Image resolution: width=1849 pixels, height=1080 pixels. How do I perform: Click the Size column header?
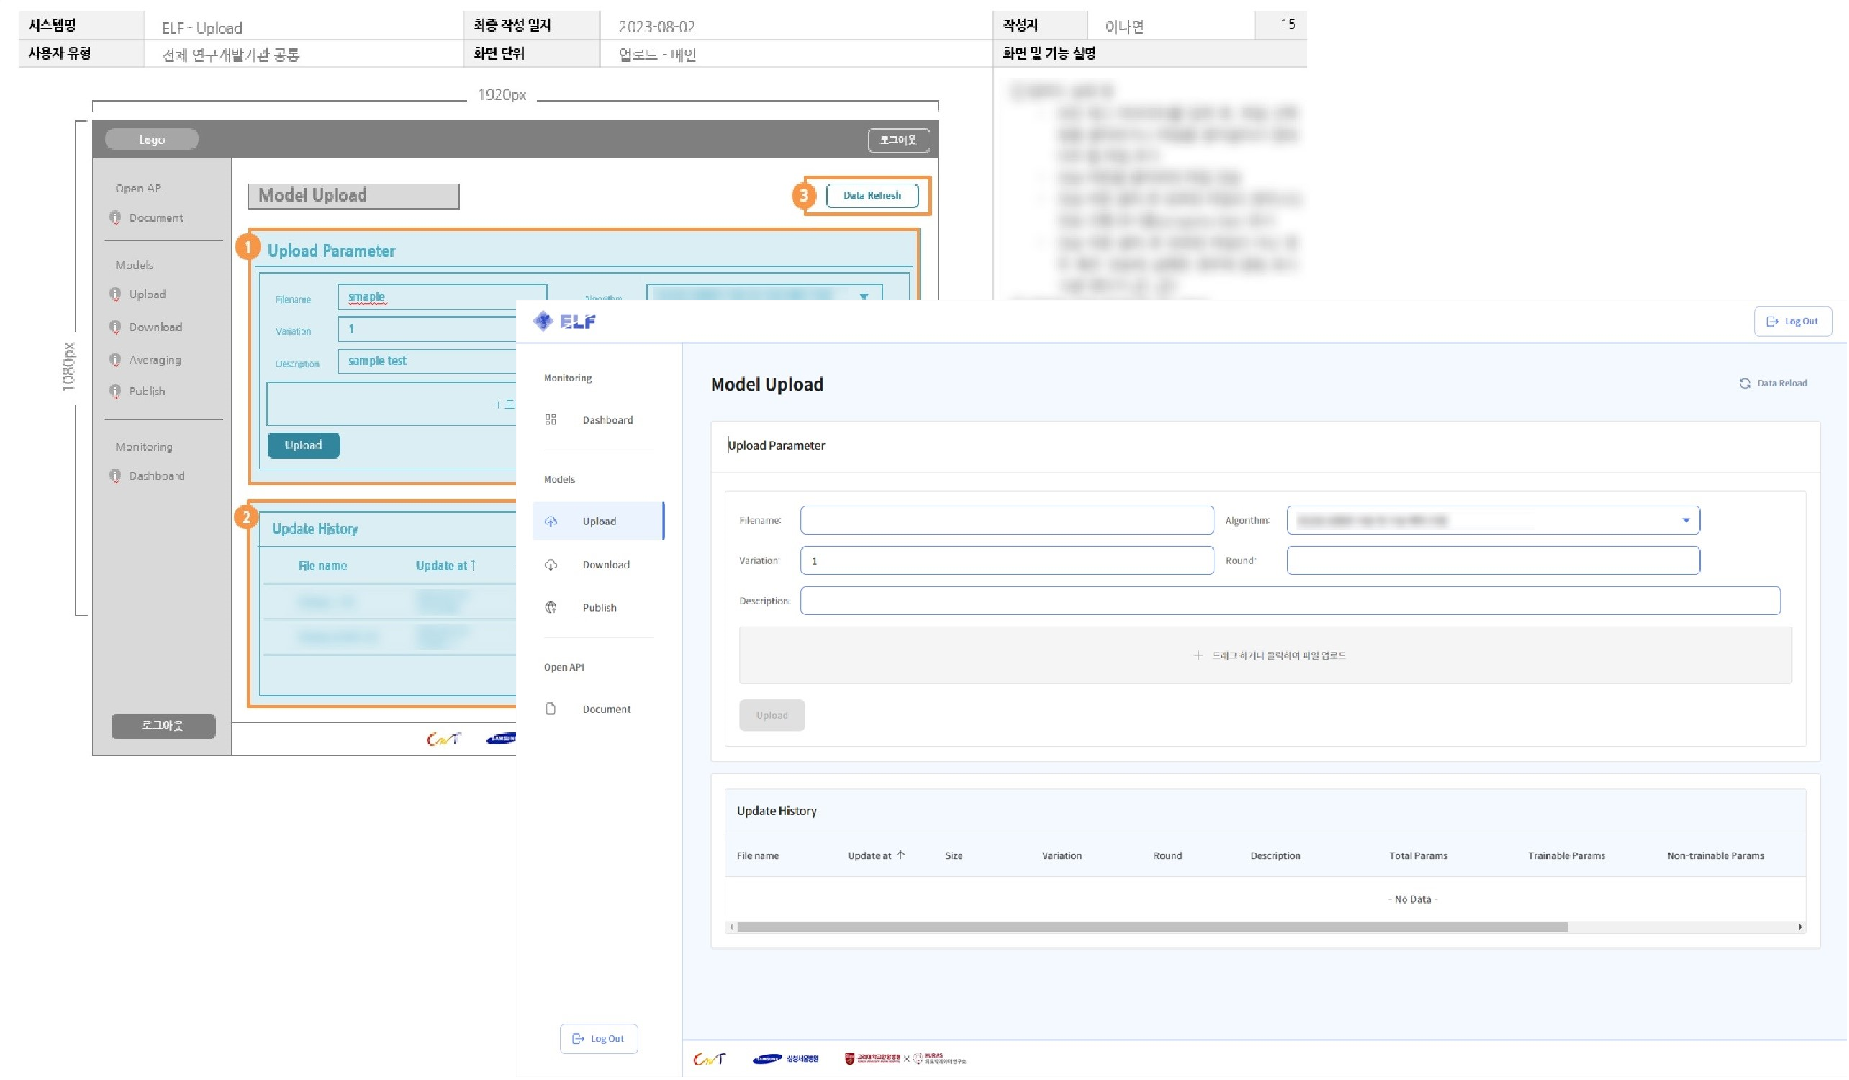pos(954,856)
